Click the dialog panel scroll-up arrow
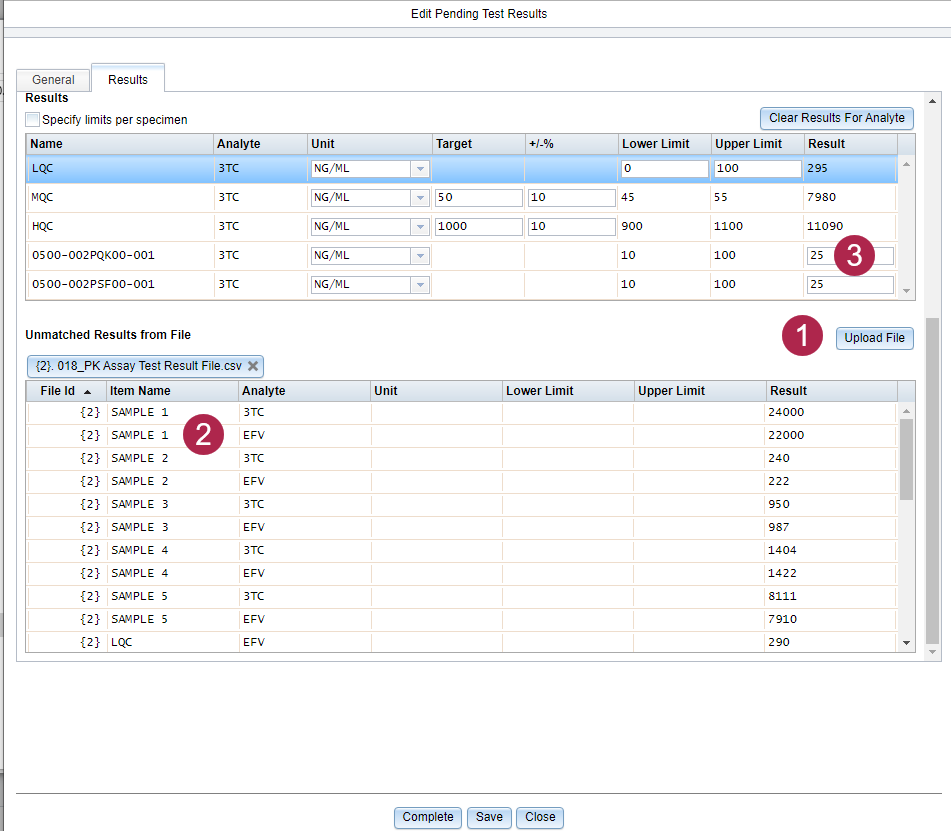The image size is (951, 831). tap(932, 101)
